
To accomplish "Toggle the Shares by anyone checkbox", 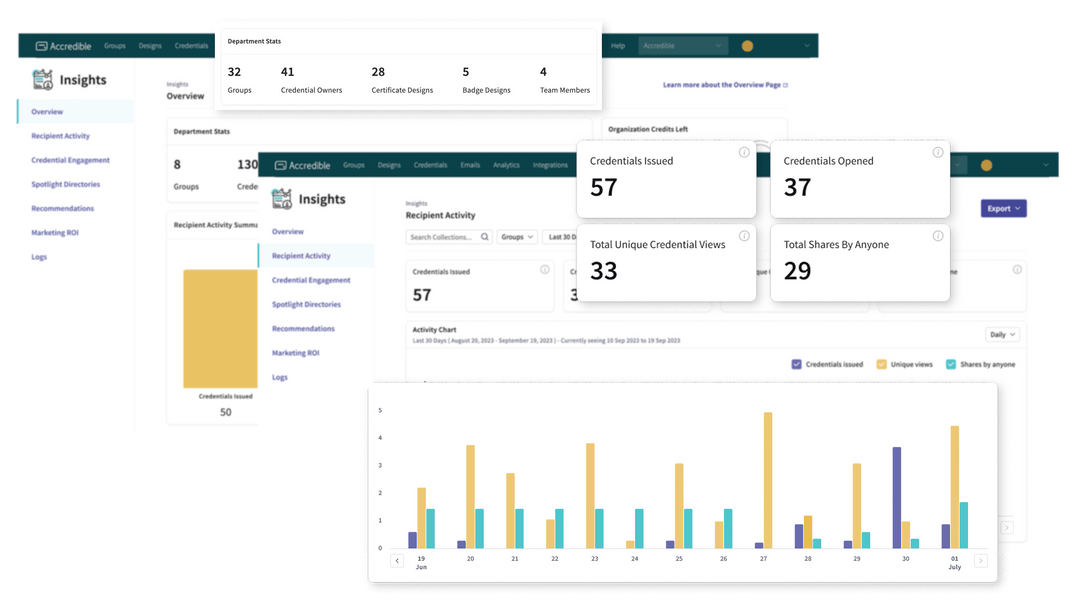I will pyautogui.click(x=951, y=364).
